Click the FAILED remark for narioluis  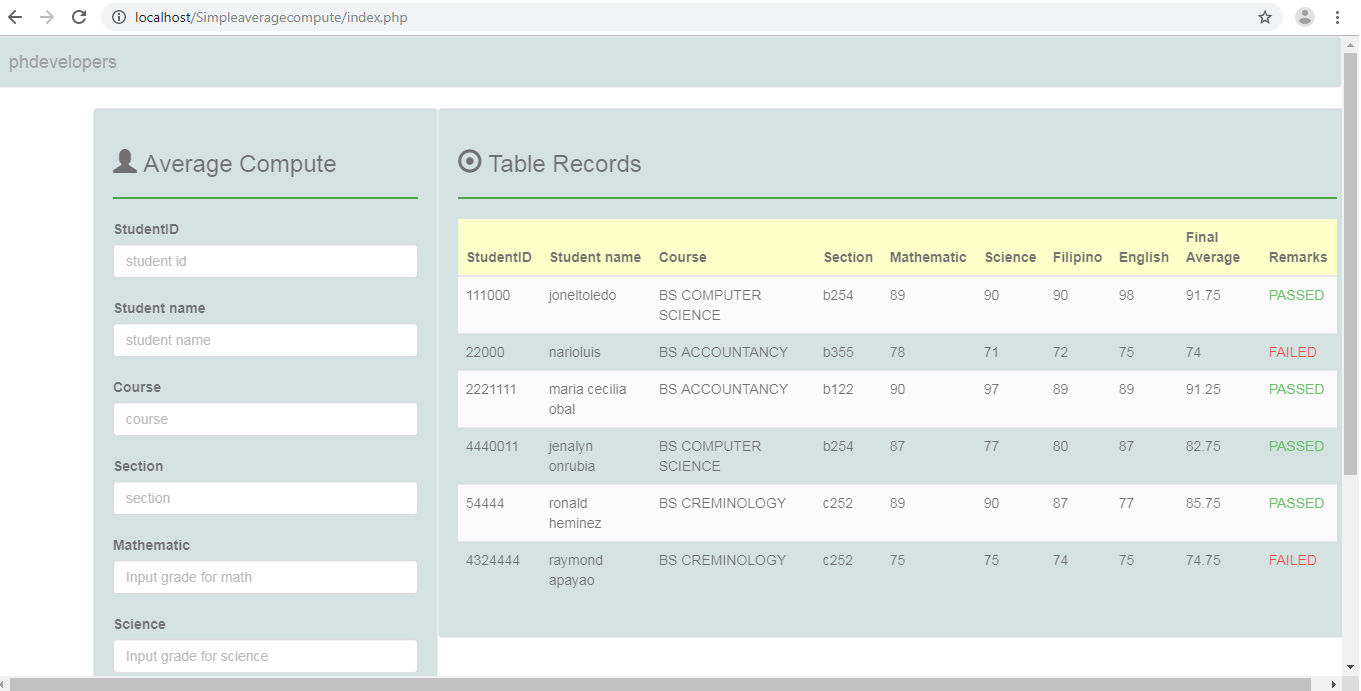pos(1291,352)
